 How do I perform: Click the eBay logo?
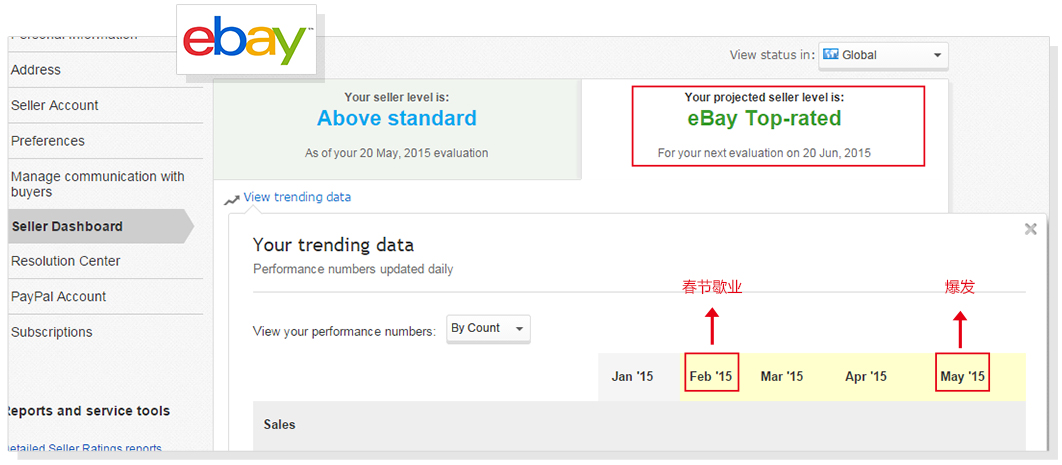(246, 40)
